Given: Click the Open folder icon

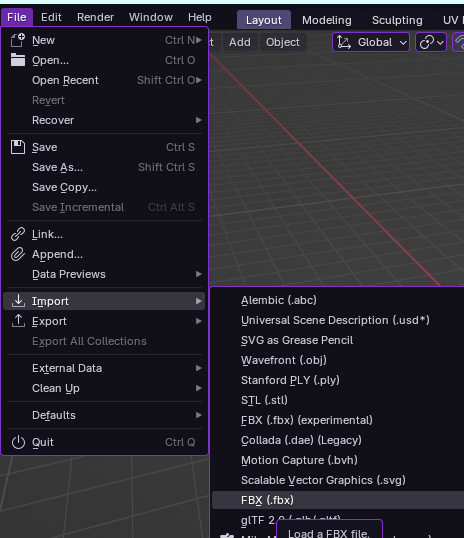Looking at the screenshot, I should (18, 60).
